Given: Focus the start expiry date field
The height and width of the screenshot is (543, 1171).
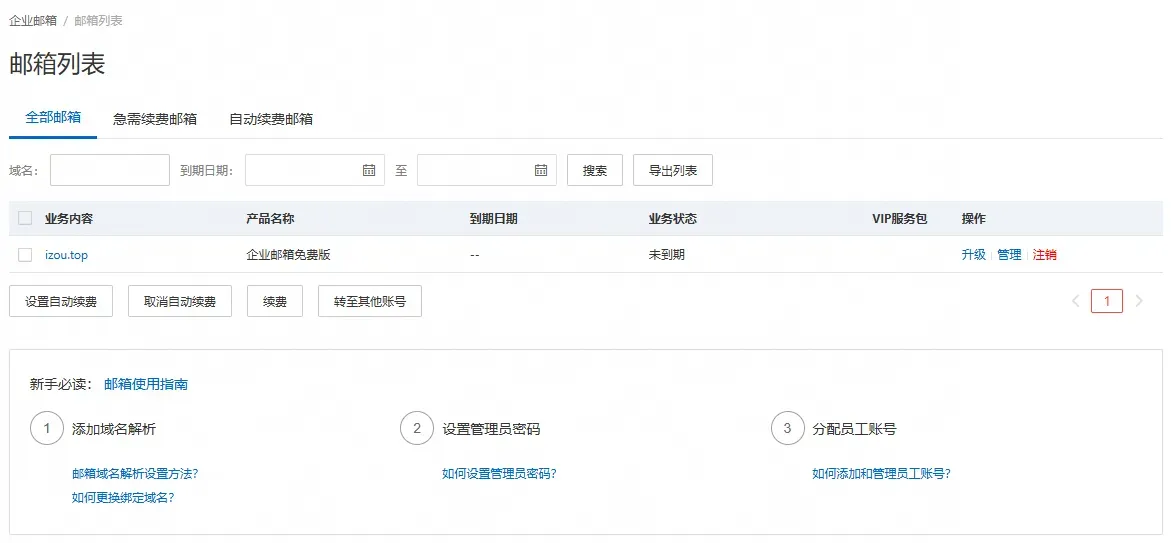Looking at the screenshot, I should pos(314,170).
